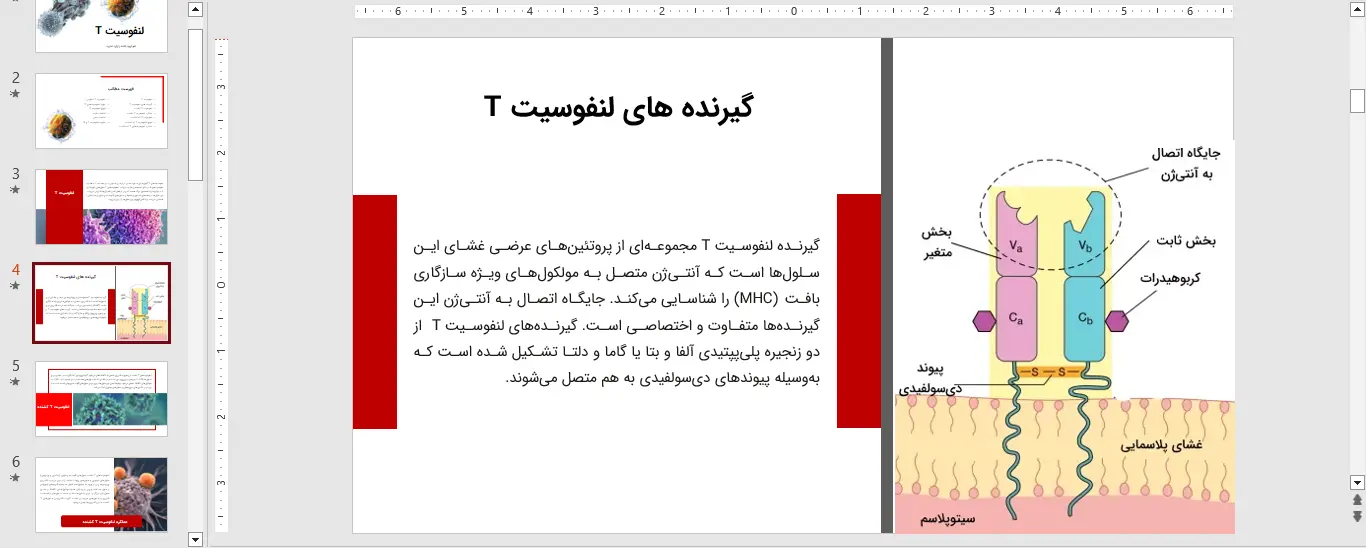1366x548 pixels.
Task: Select the T-cell receptor diagram image
Action: tap(1064, 336)
